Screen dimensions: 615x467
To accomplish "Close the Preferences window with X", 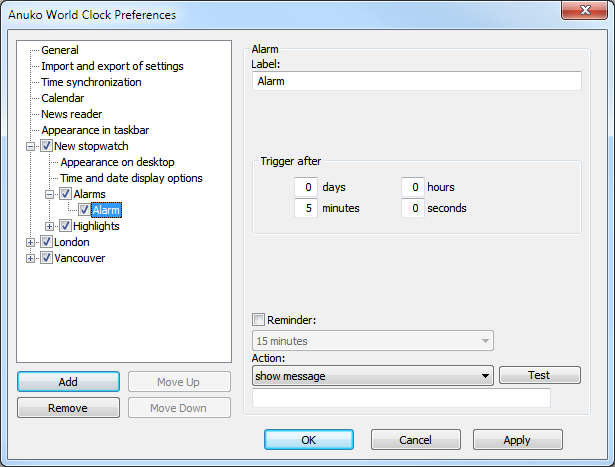I will (x=586, y=14).
